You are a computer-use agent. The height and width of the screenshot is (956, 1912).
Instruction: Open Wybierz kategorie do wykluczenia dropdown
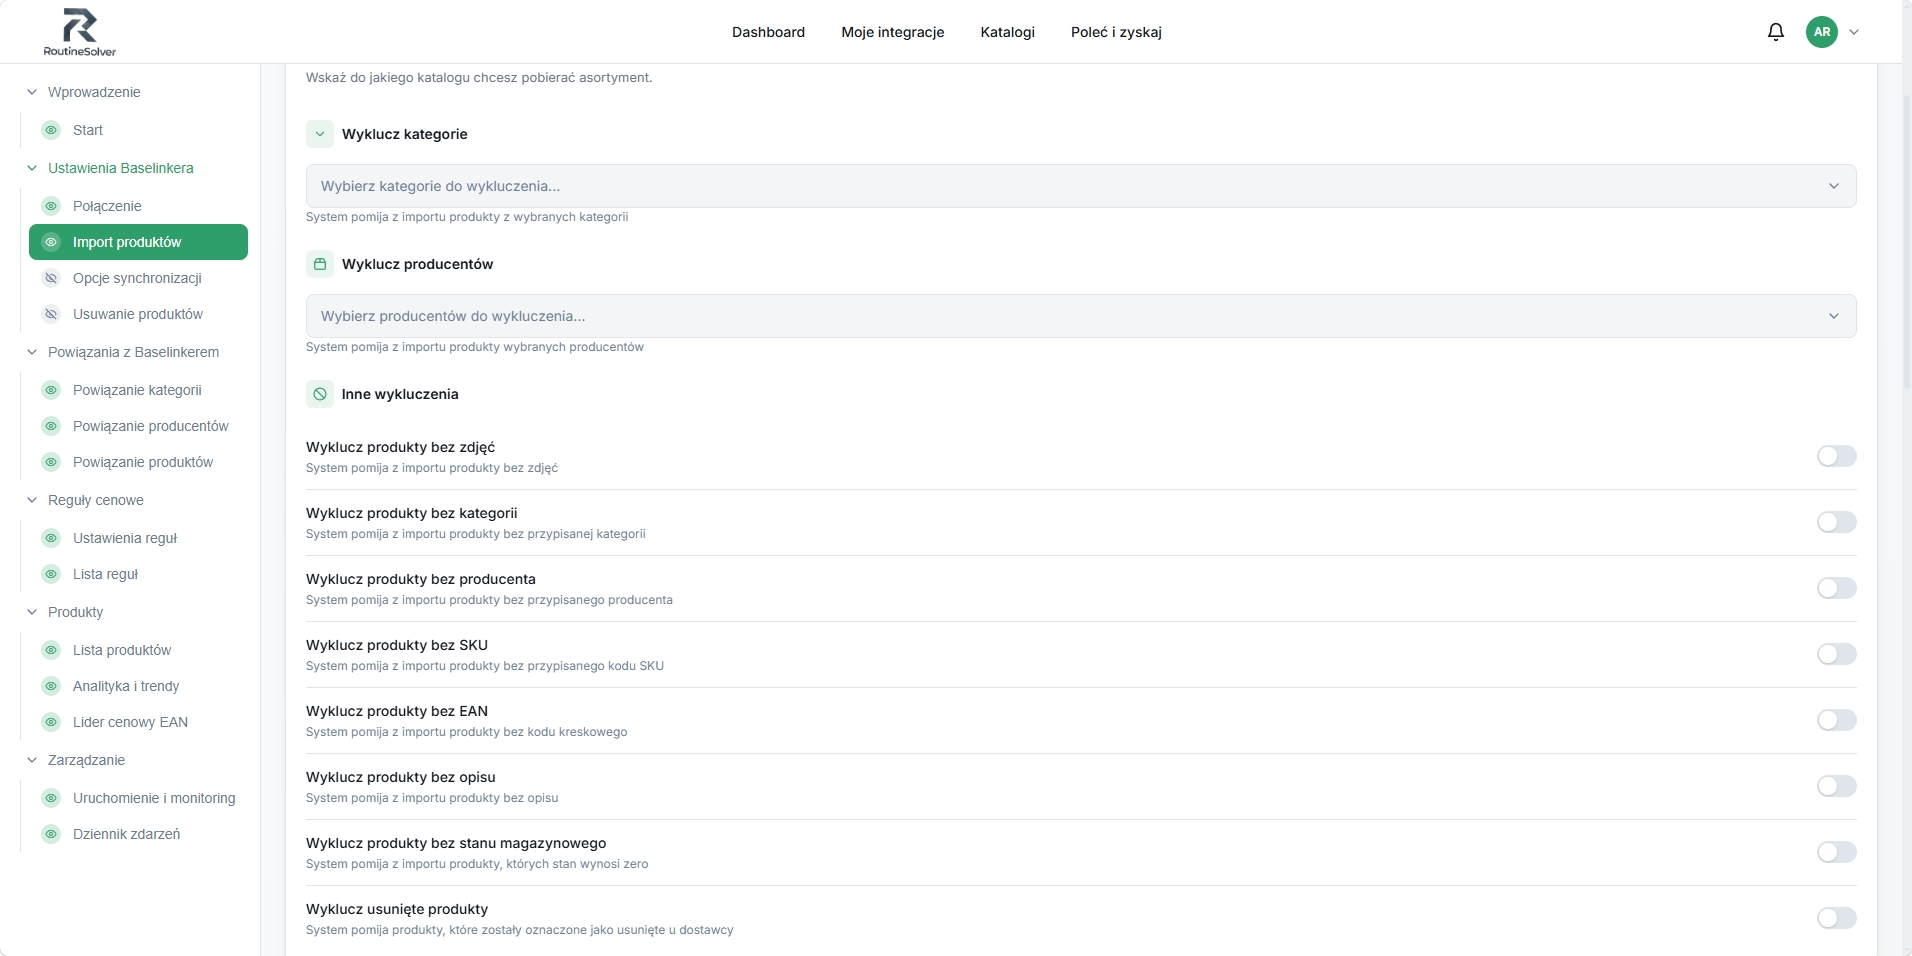click(1081, 186)
